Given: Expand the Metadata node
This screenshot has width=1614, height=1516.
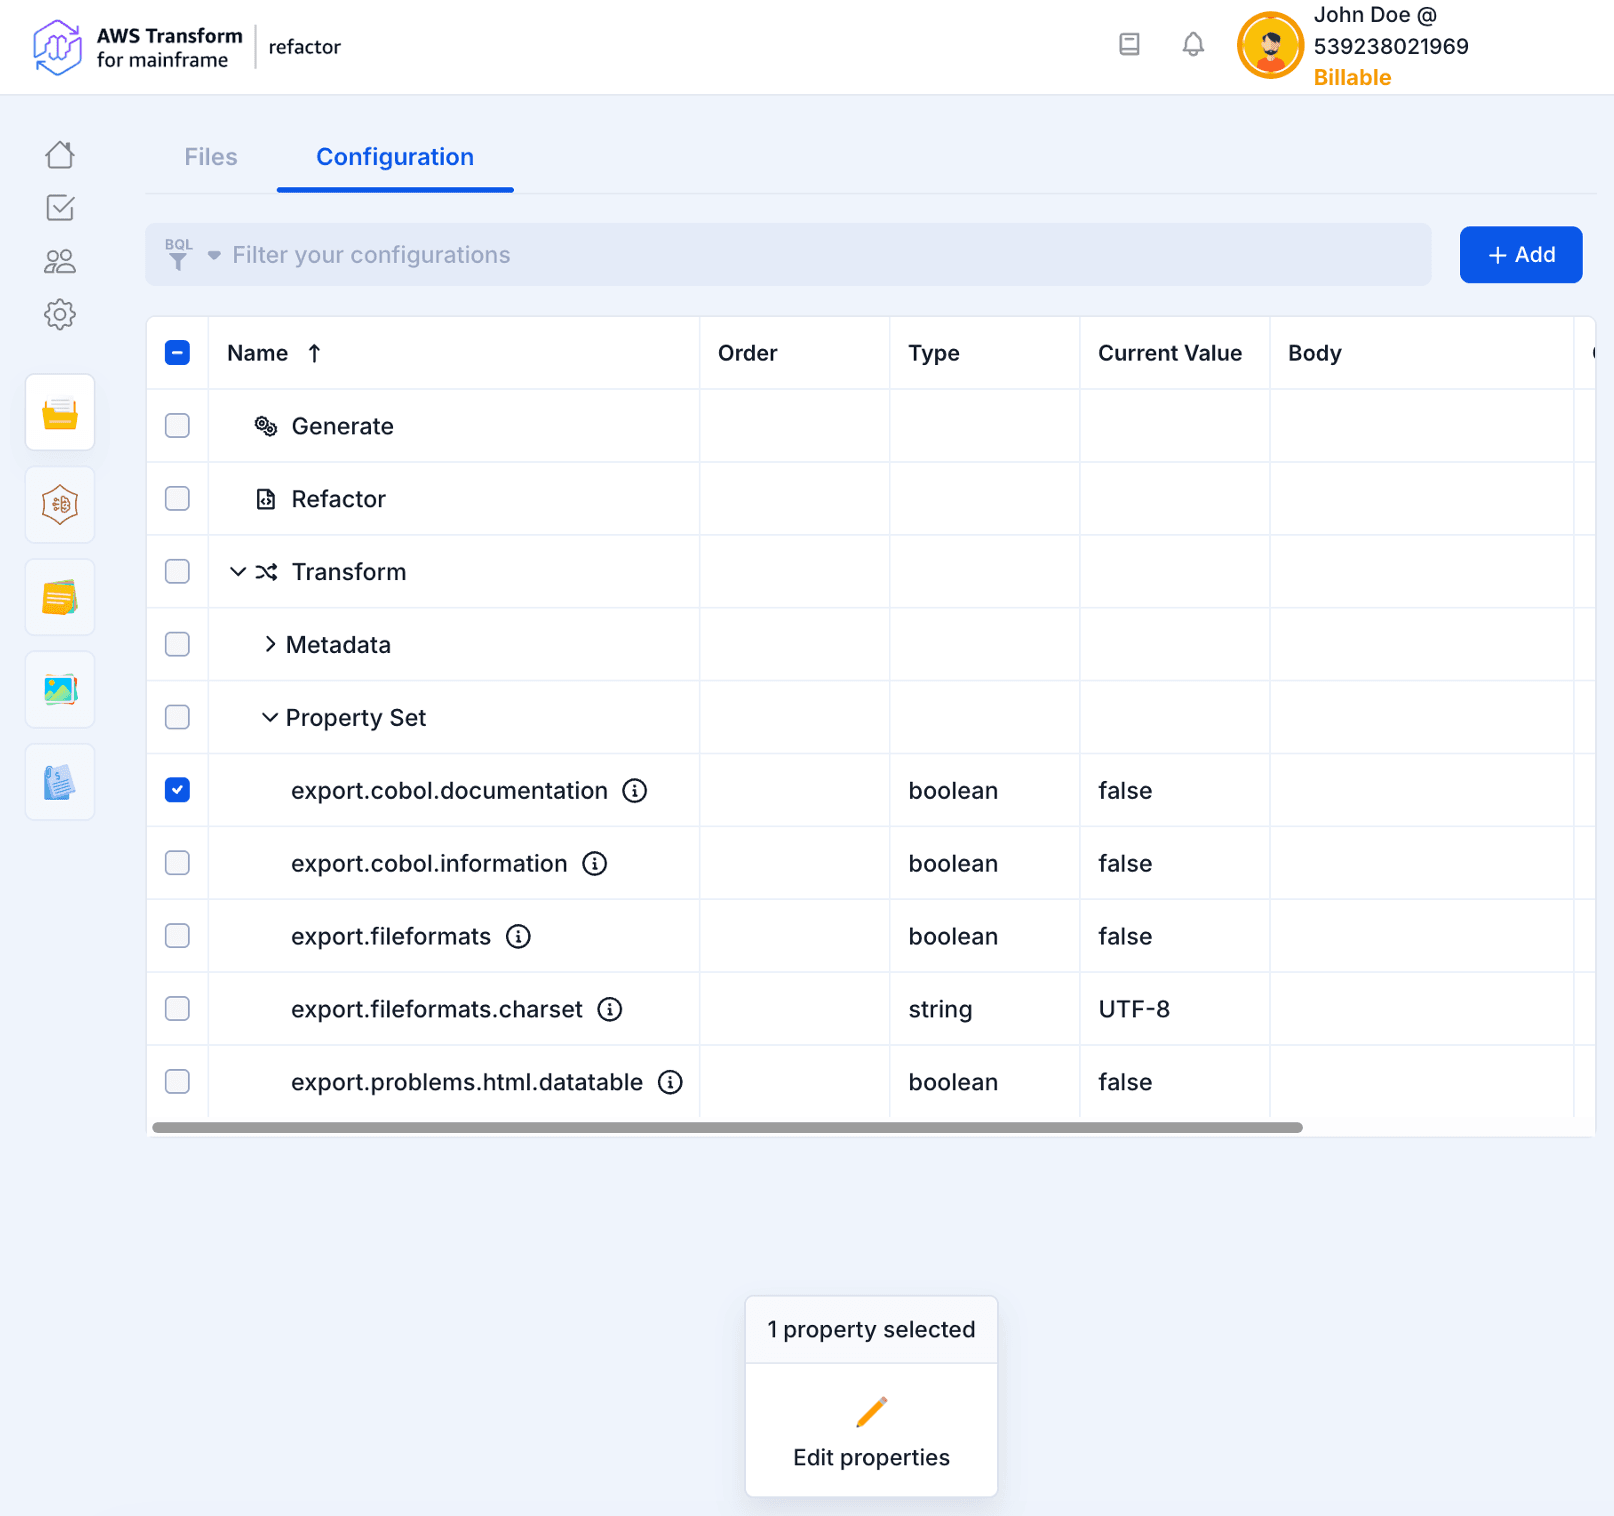Looking at the screenshot, I should [270, 645].
